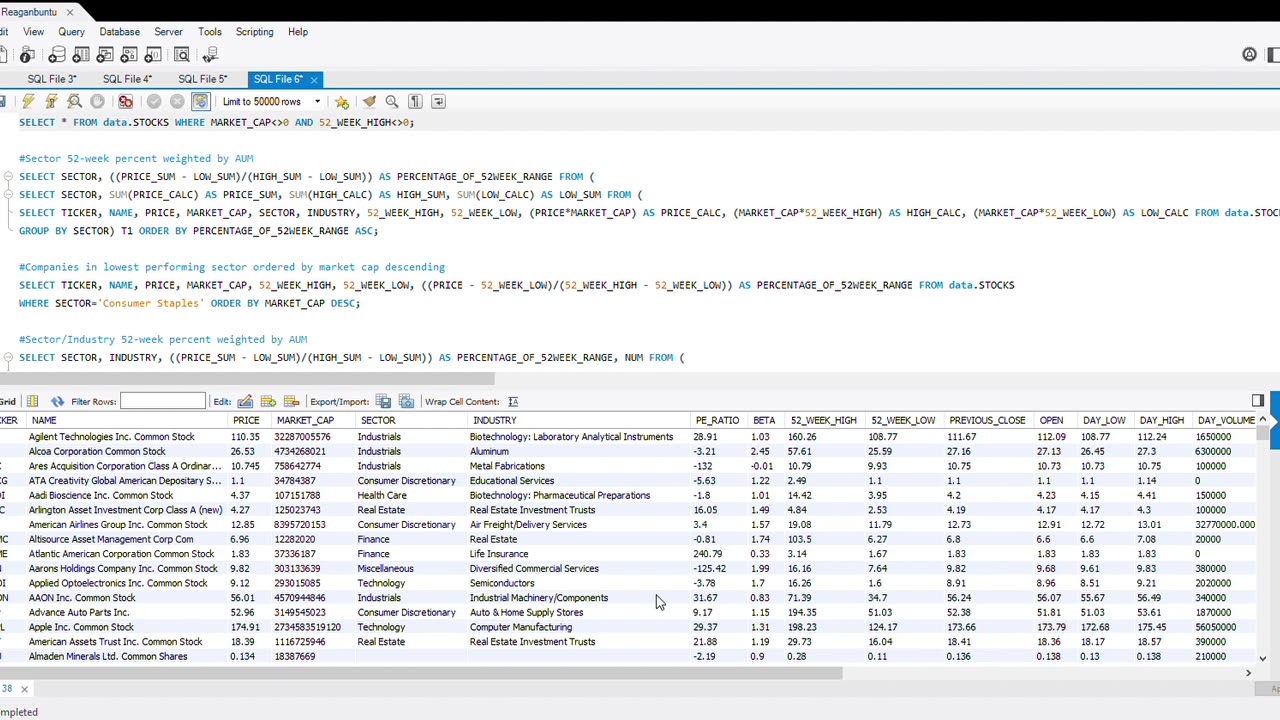Open the View menu
The image size is (1280, 720).
(x=33, y=32)
